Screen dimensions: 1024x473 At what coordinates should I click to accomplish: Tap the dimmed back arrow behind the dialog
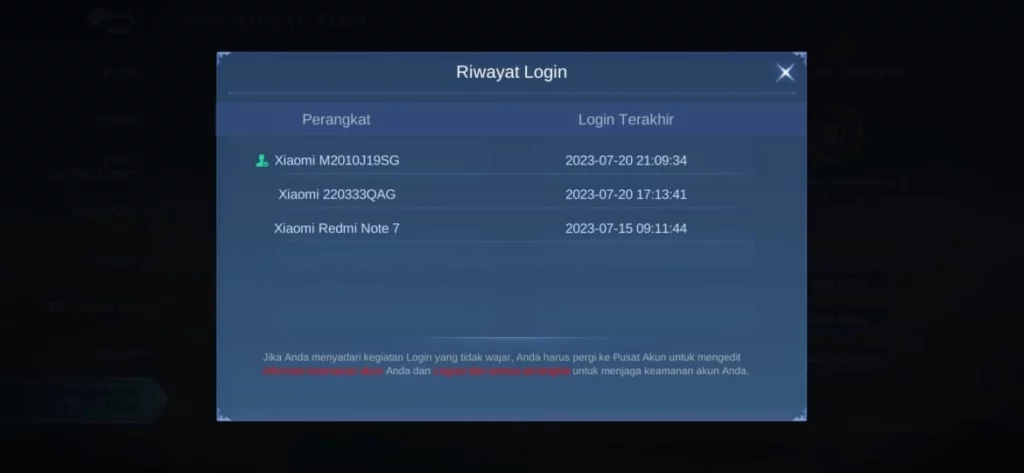pos(112,20)
